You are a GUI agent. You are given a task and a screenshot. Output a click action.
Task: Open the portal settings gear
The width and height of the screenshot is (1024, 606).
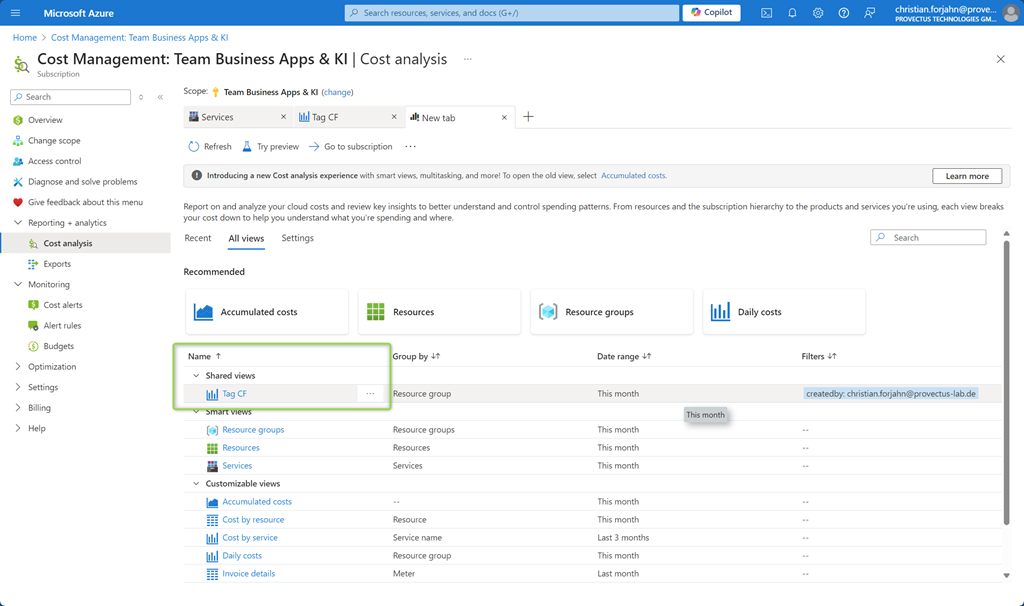pyautogui.click(x=818, y=13)
